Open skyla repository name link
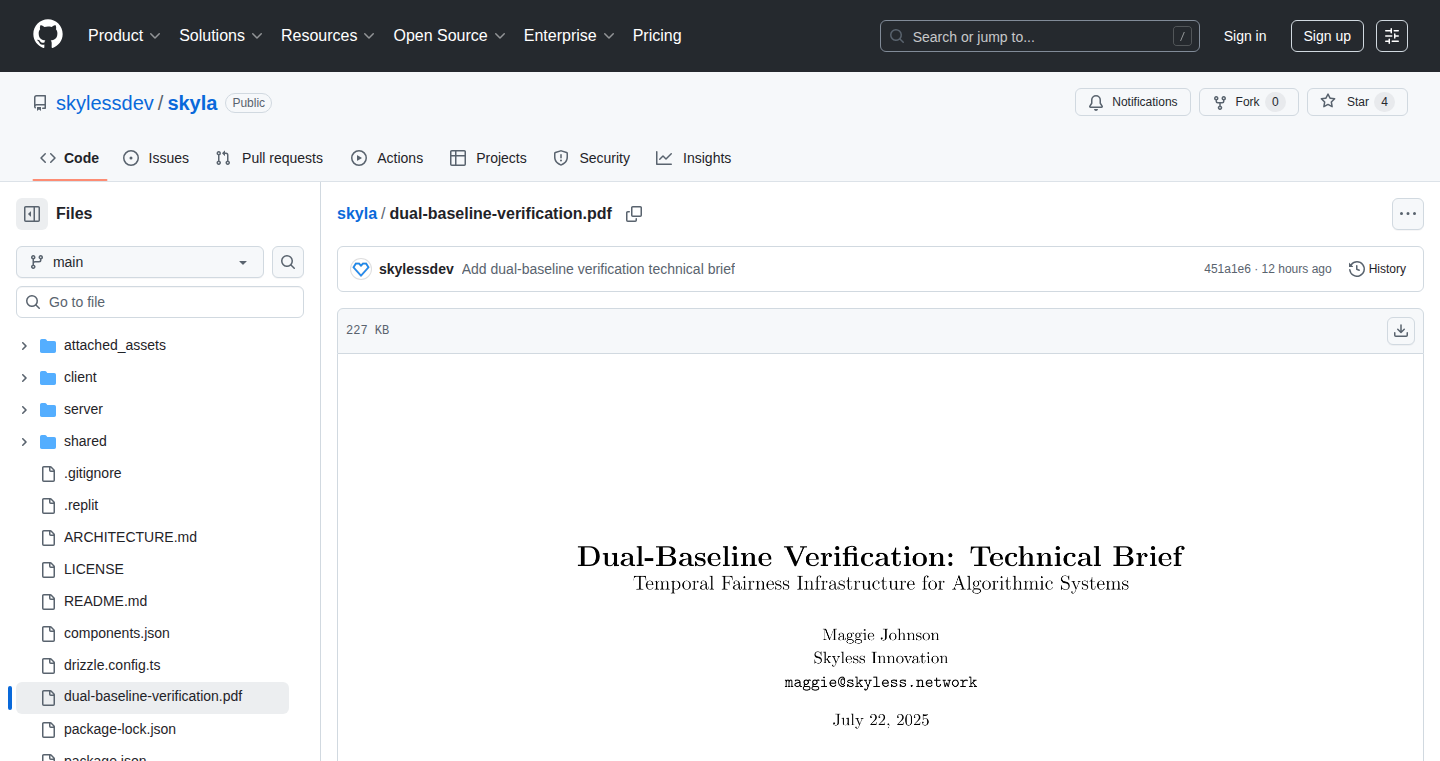 click(x=193, y=103)
